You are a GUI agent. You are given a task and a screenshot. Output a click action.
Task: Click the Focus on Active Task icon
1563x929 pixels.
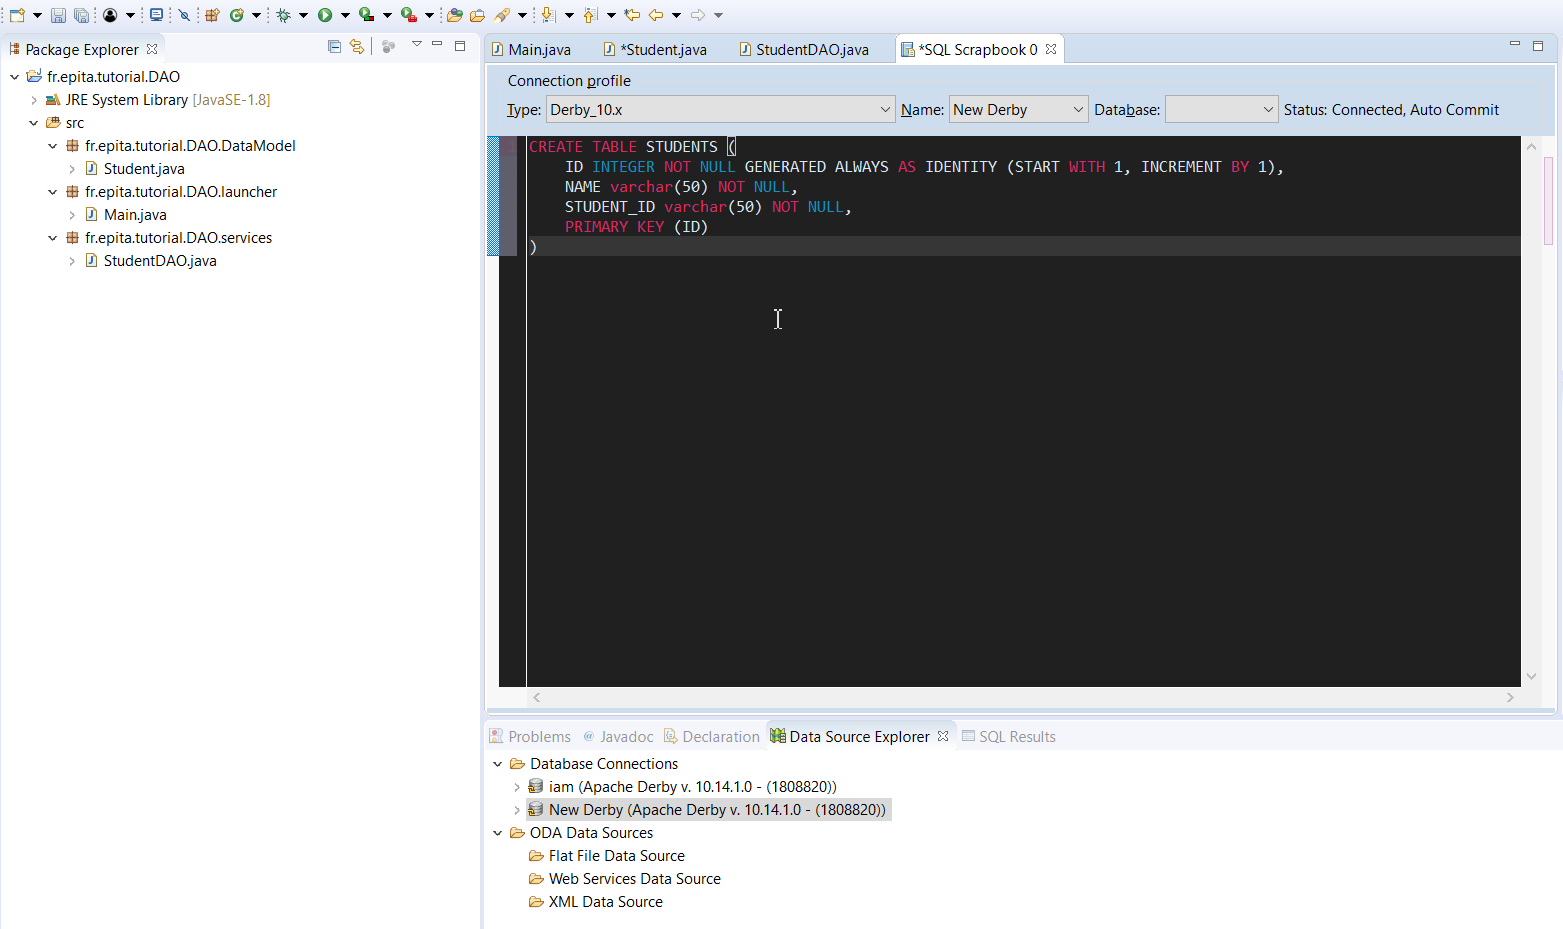[389, 46]
